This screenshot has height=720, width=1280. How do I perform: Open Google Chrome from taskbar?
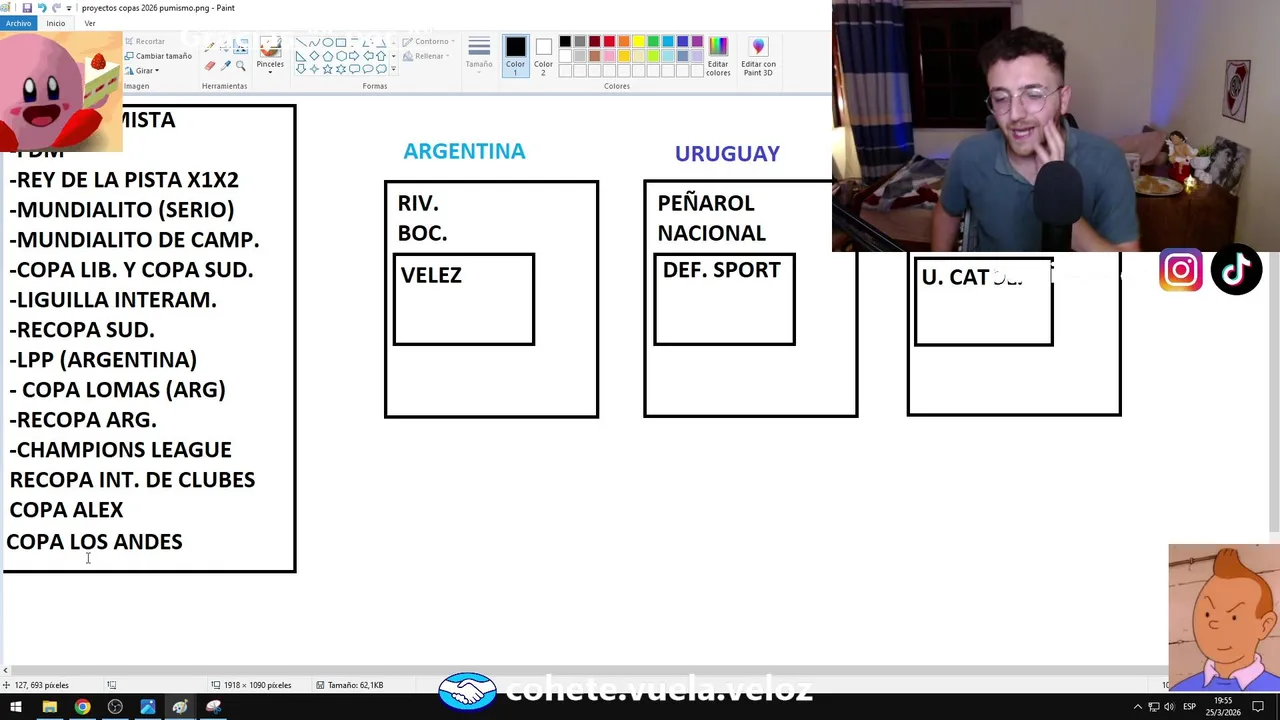pyautogui.click(x=82, y=707)
